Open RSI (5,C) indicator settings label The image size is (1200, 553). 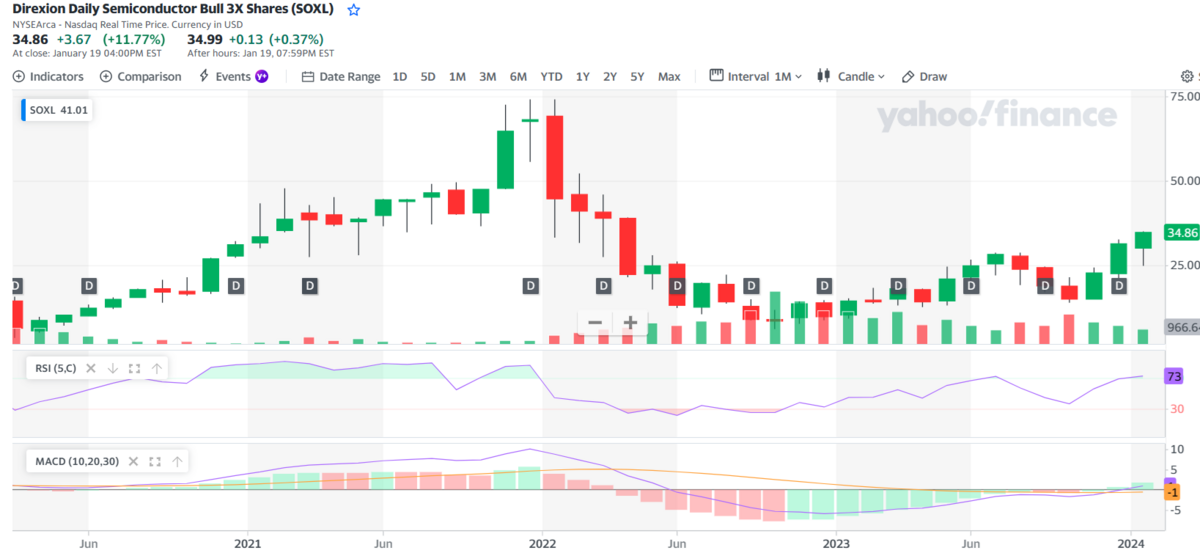54,368
